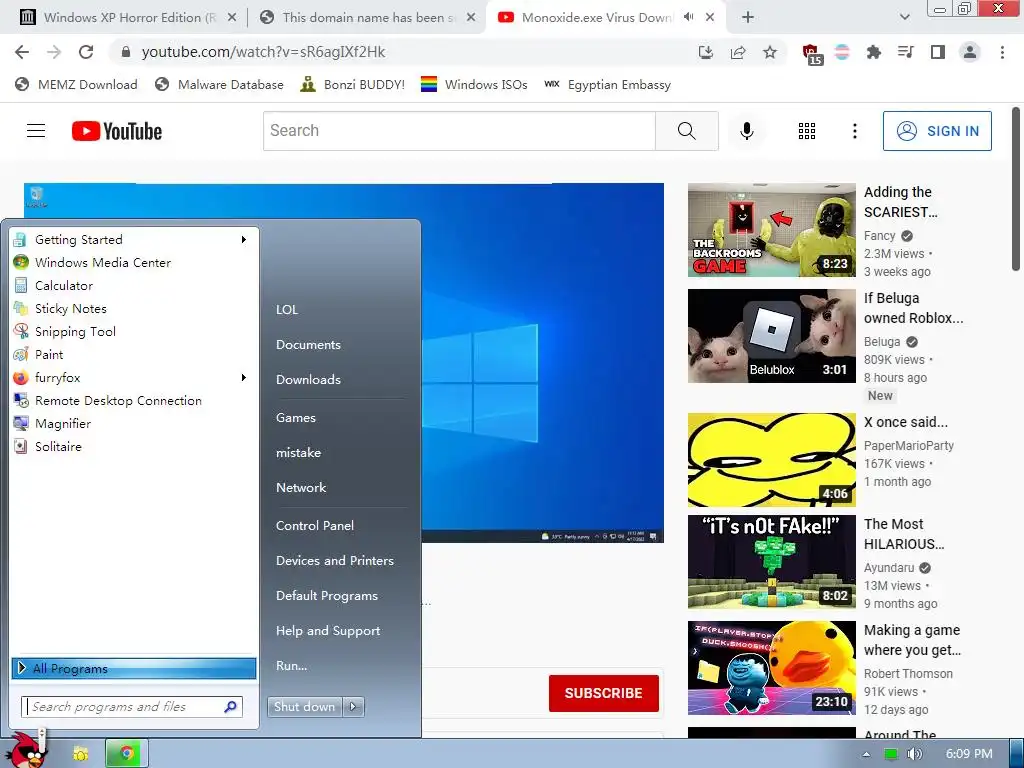This screenshot has height=768, width=1024.
Task: Reload the YouTube page
Action: (86, 52)
